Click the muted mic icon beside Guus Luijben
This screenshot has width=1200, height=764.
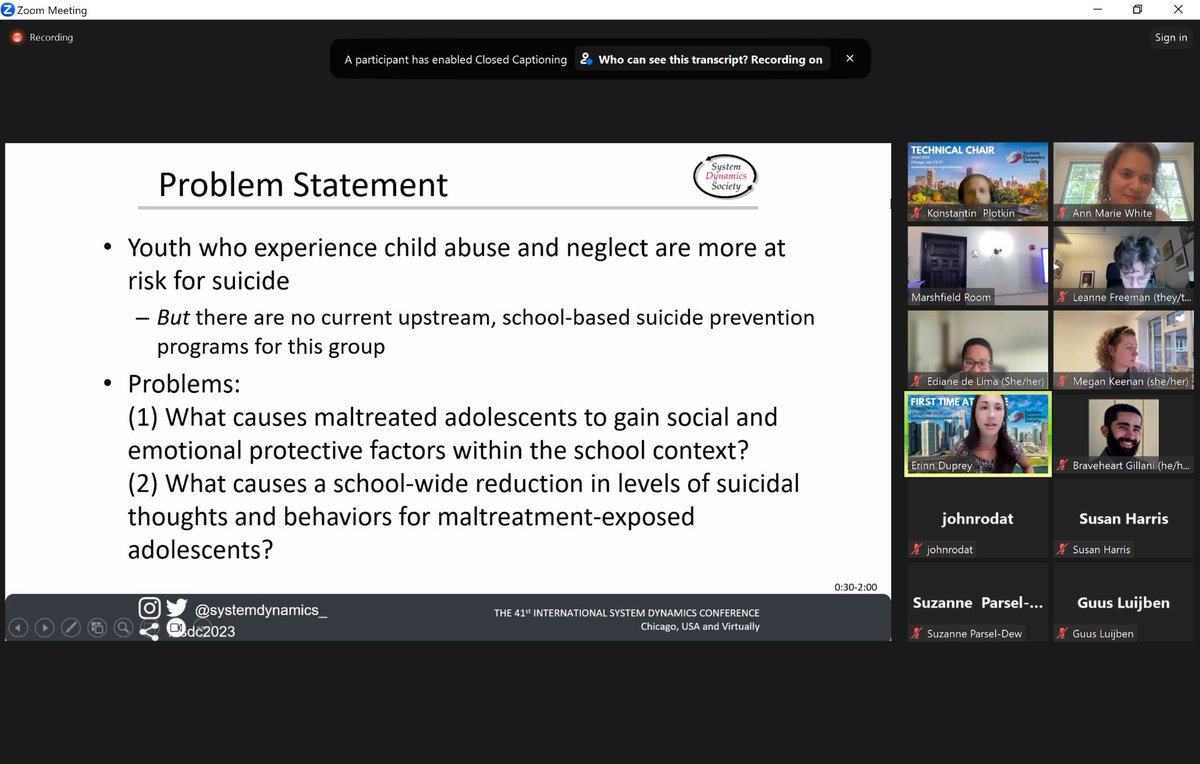coord(1061,633)
